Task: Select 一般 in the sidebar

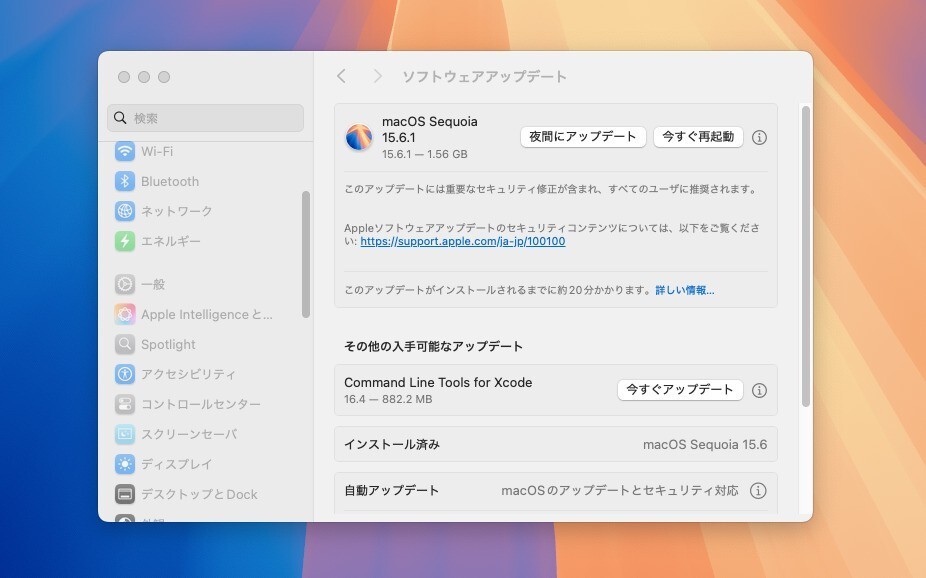Action: click(x=153, y=284)
